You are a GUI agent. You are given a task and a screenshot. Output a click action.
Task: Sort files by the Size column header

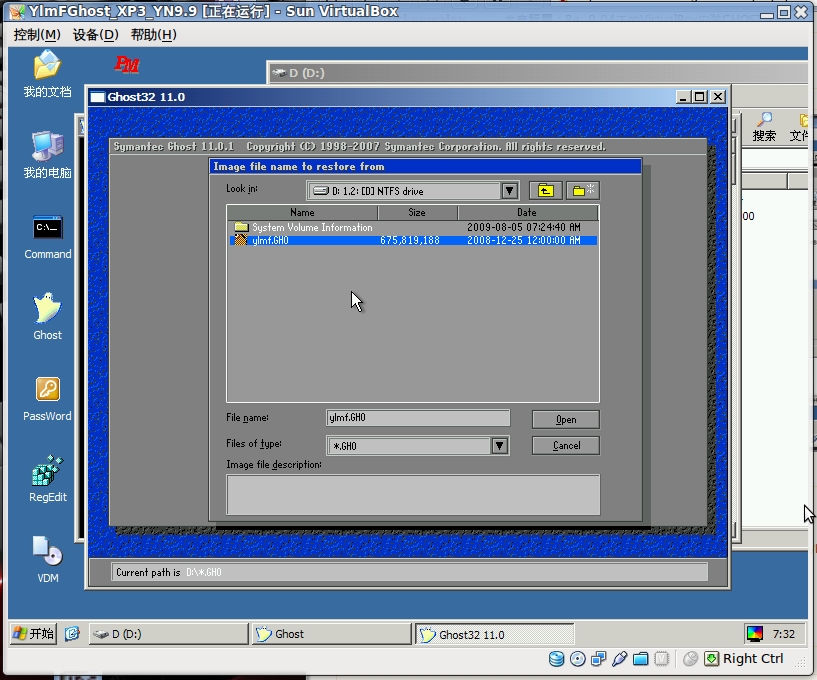pyautogui.click(x=417, y=213)
